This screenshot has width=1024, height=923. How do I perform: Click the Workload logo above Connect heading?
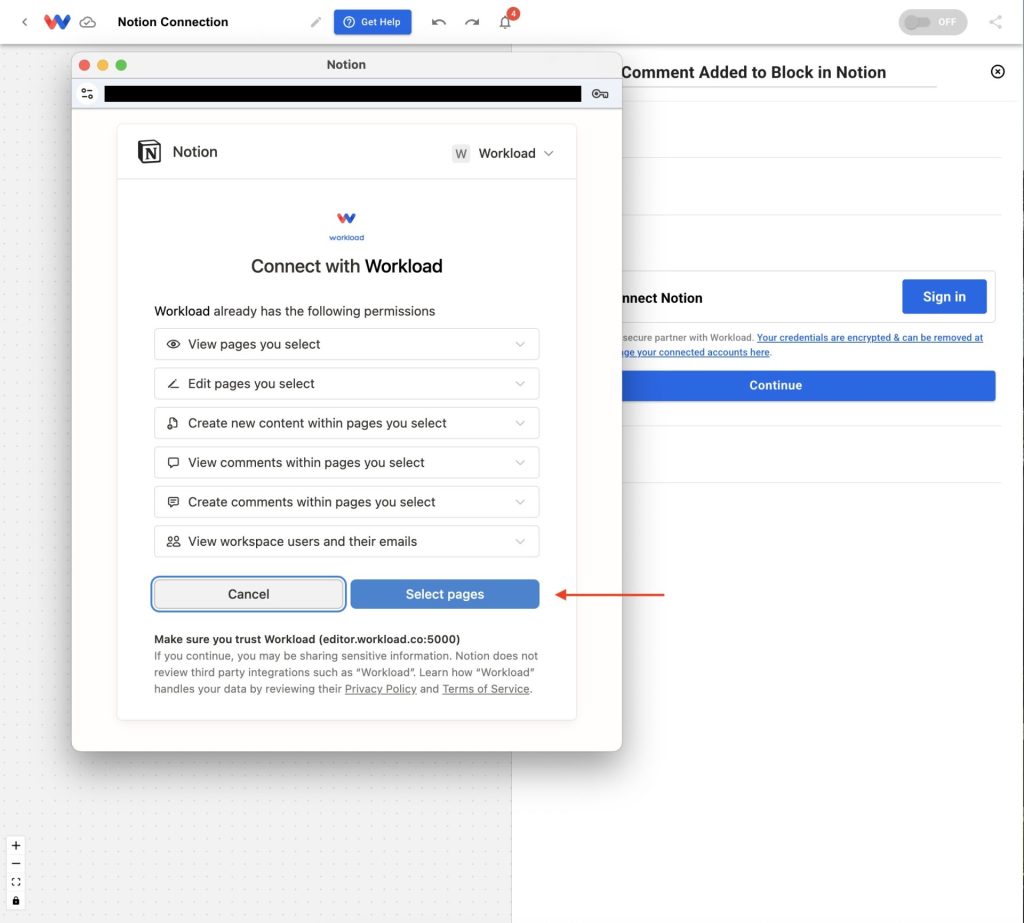(x=346, y=226)
